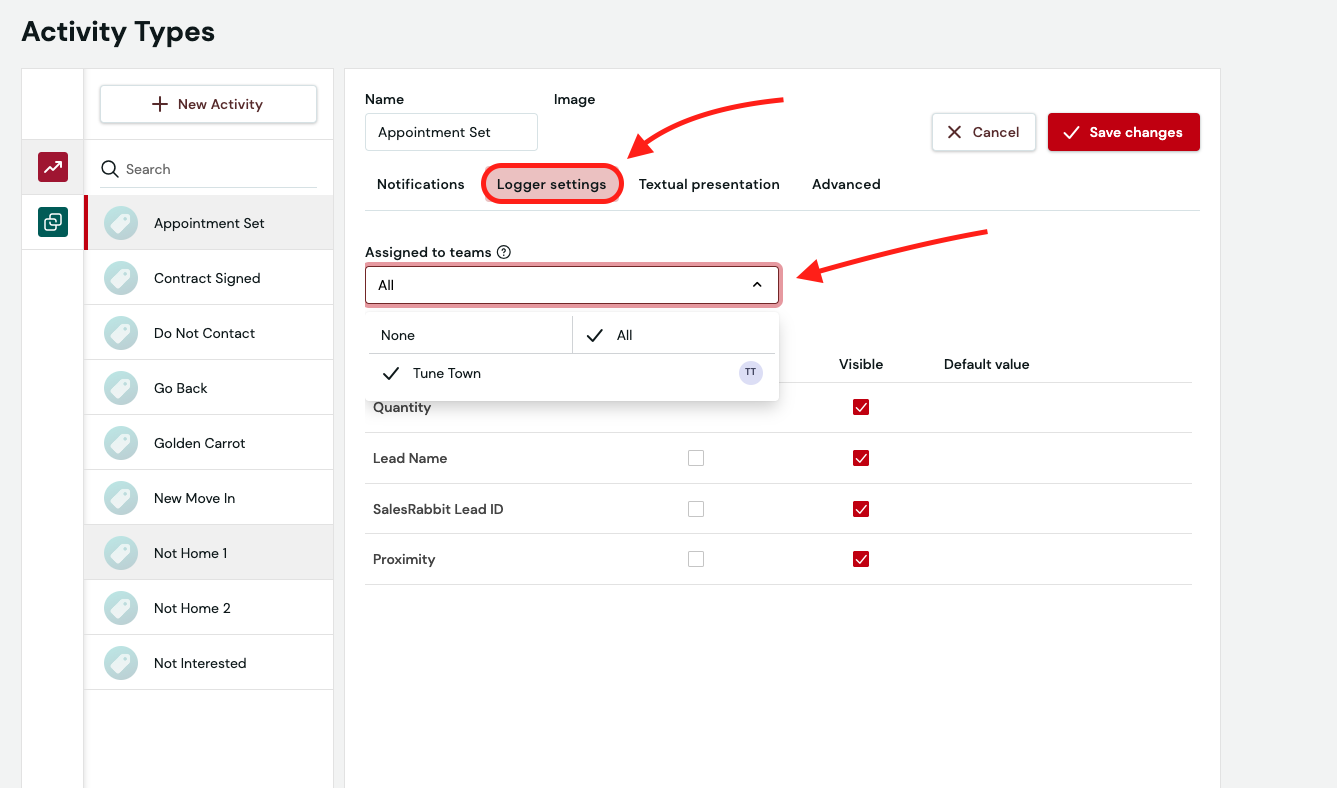The width and height of the screenshot is (1337, 788).
Task: Click Save changes
Action: pos(1123,132)
